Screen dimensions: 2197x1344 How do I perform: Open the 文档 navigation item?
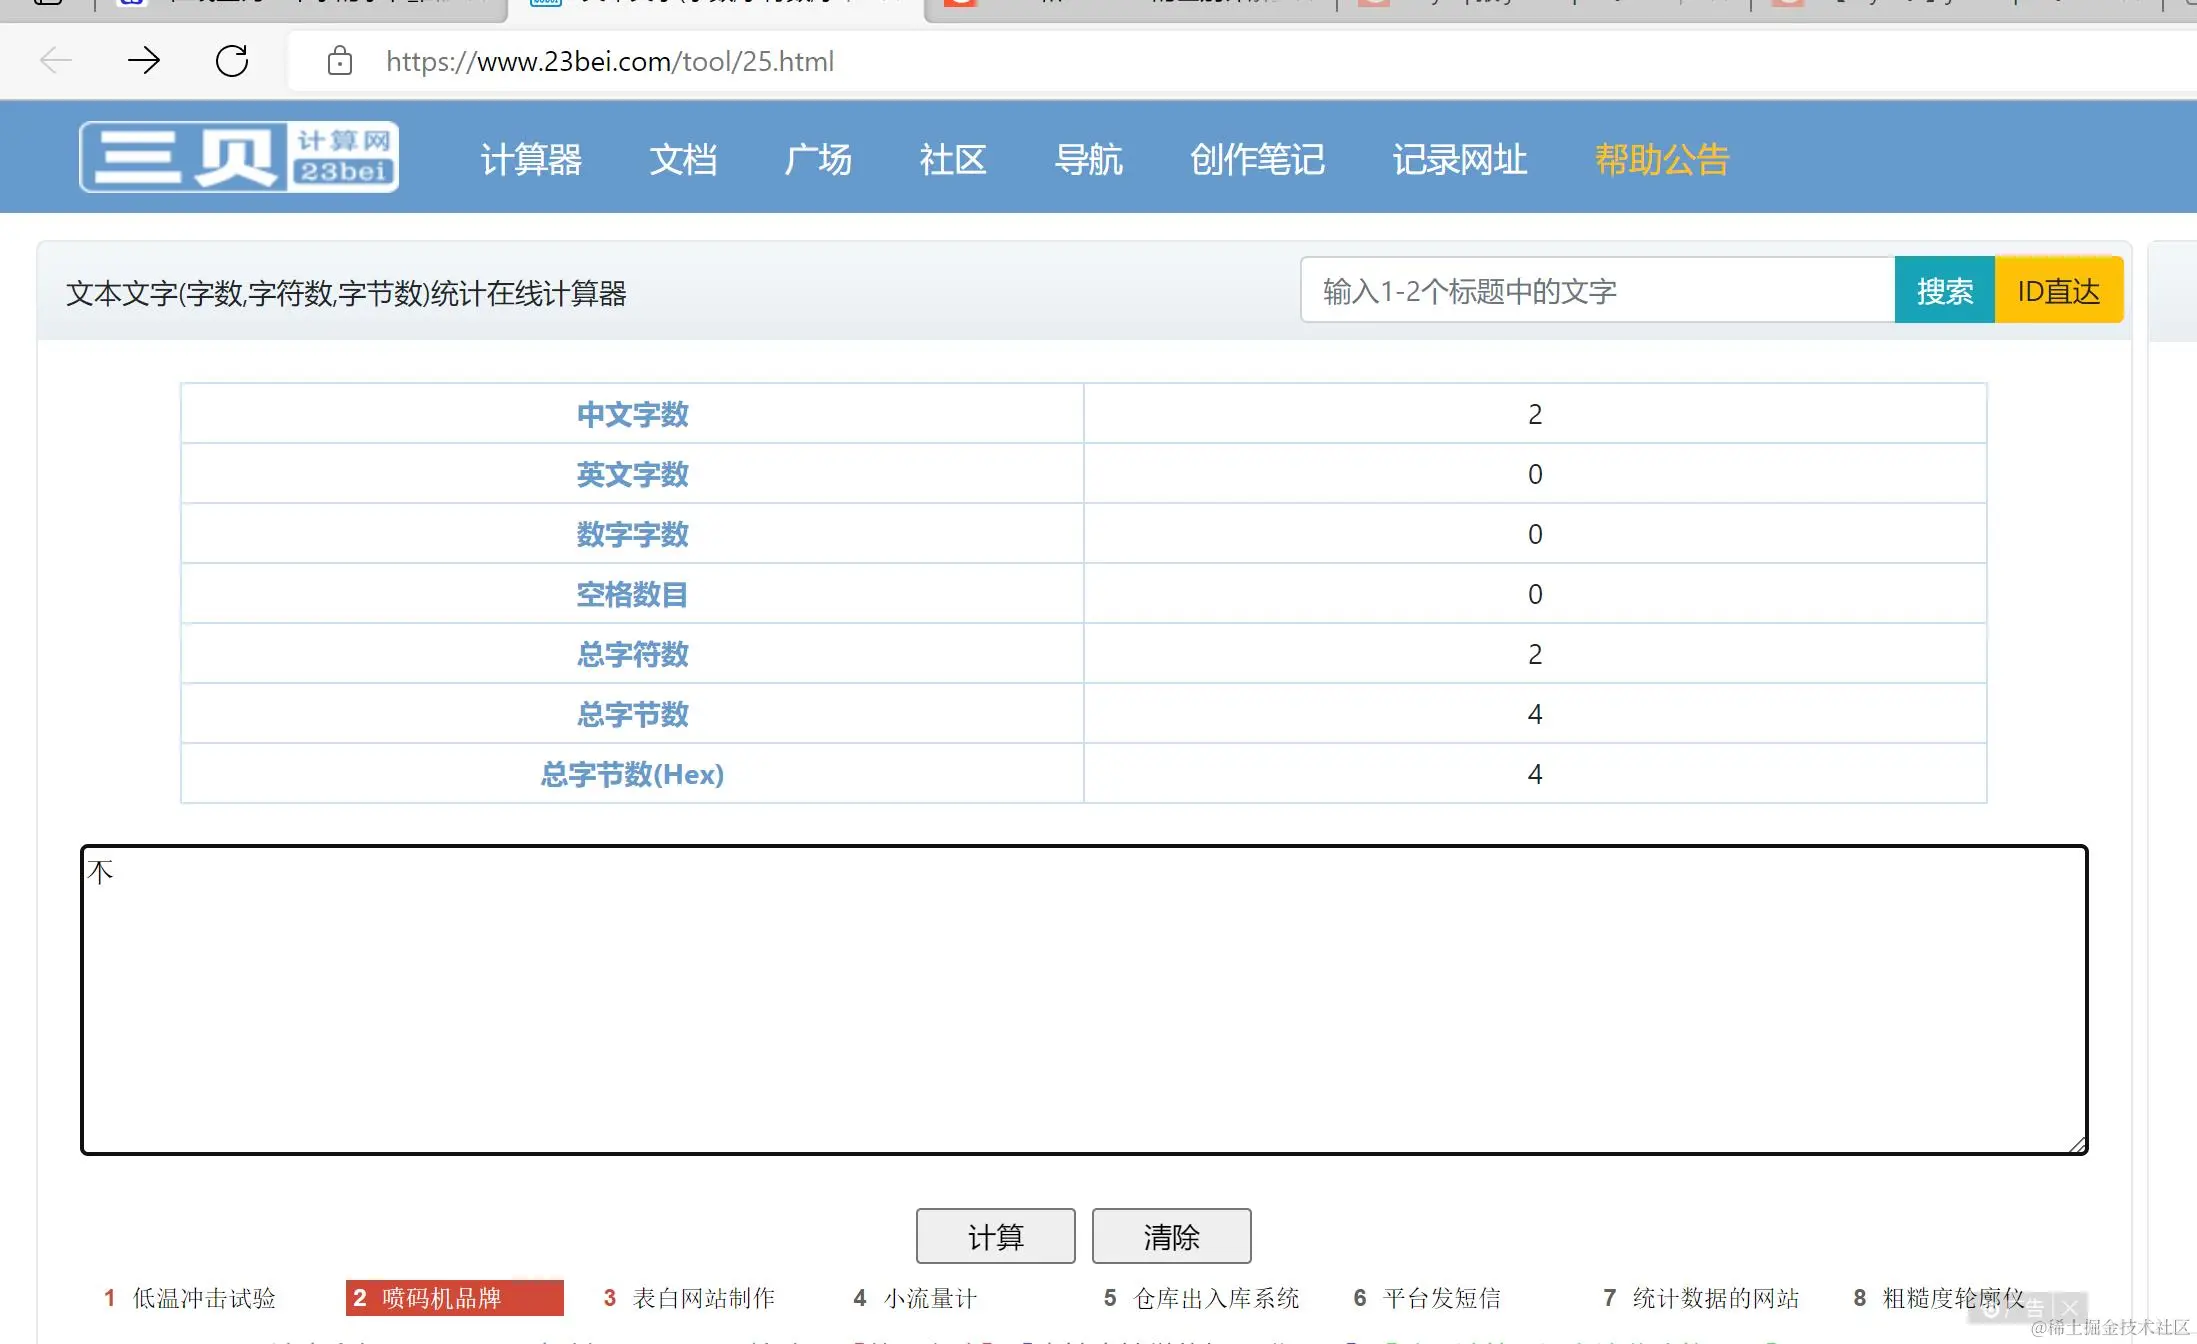683,160
